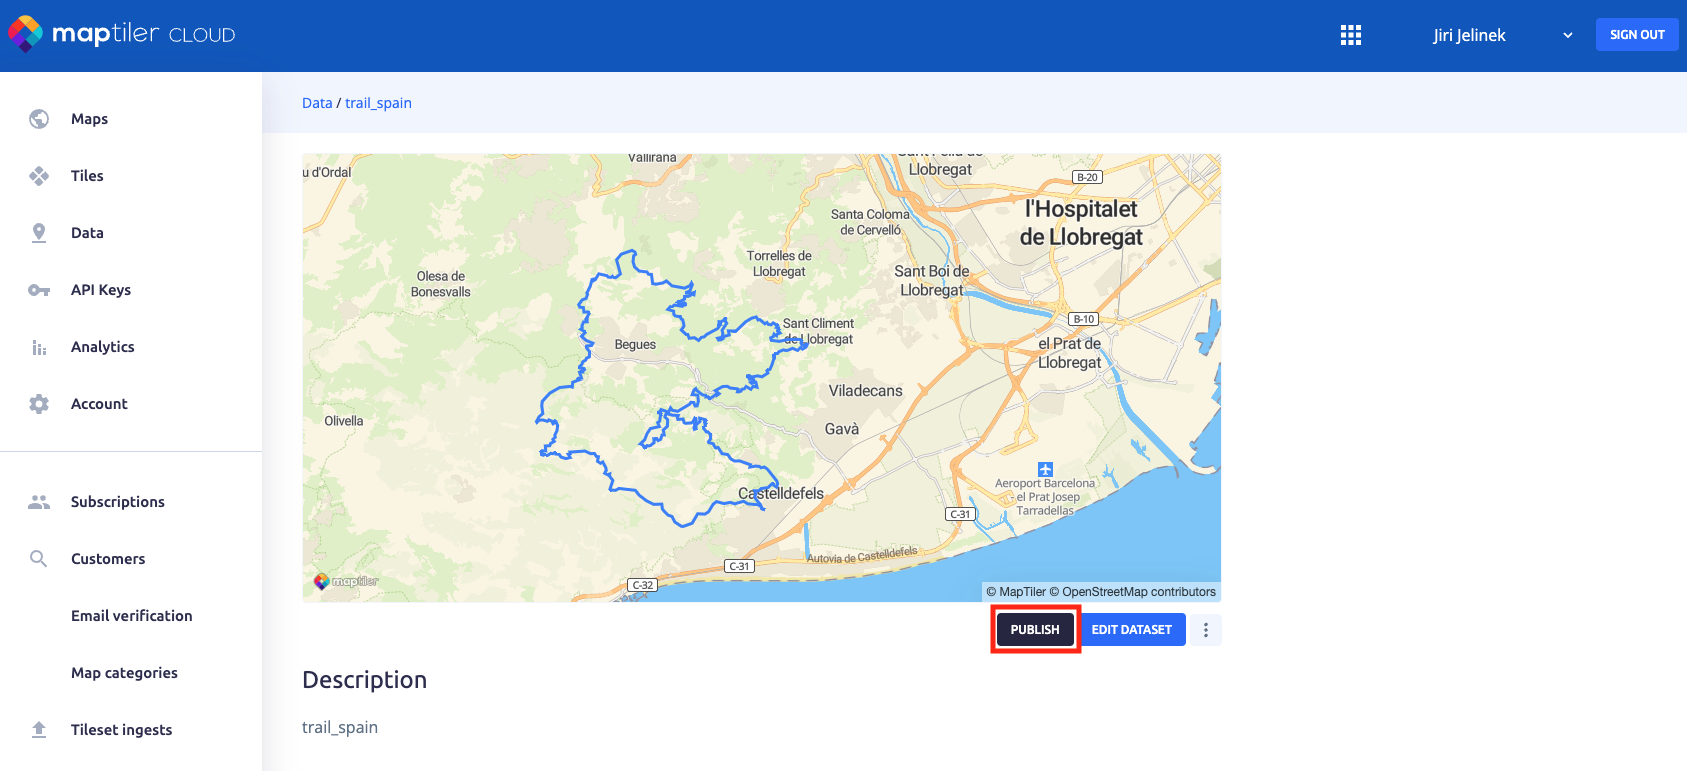Click the Castelldefels label on the map

(x=781, y=493)
